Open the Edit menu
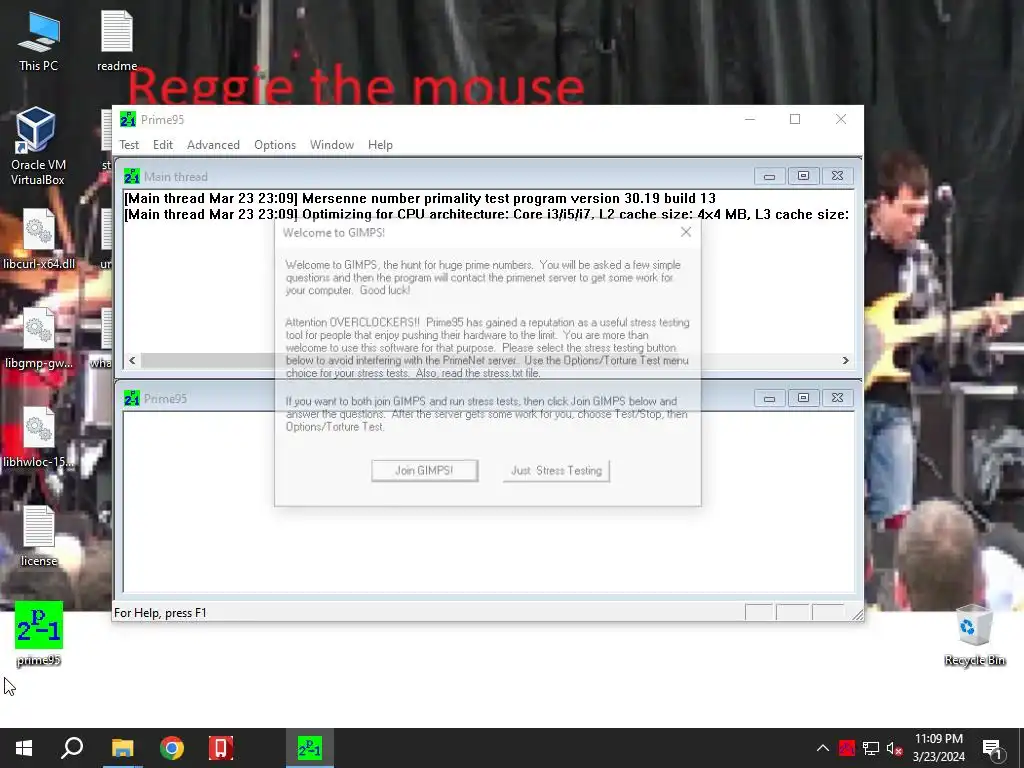 pyautogui.click(x=163, y=145)
